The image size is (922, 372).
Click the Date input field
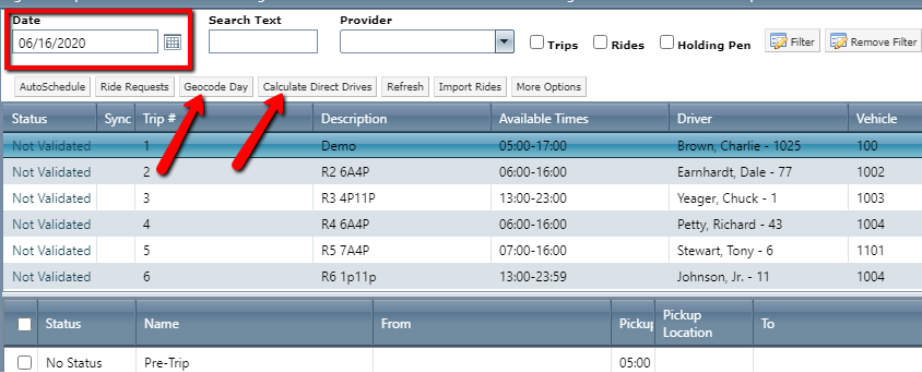click(85, 42)
